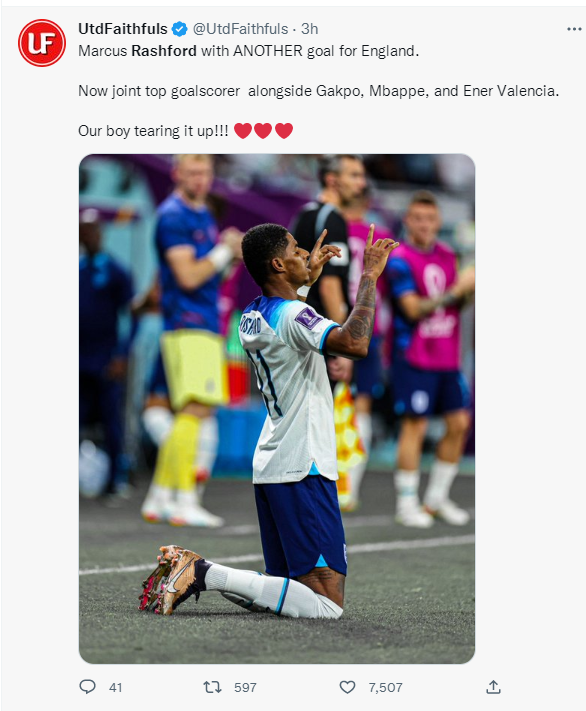Visit the @UtdFaithfuls handle link

click(x=240, y=29)
